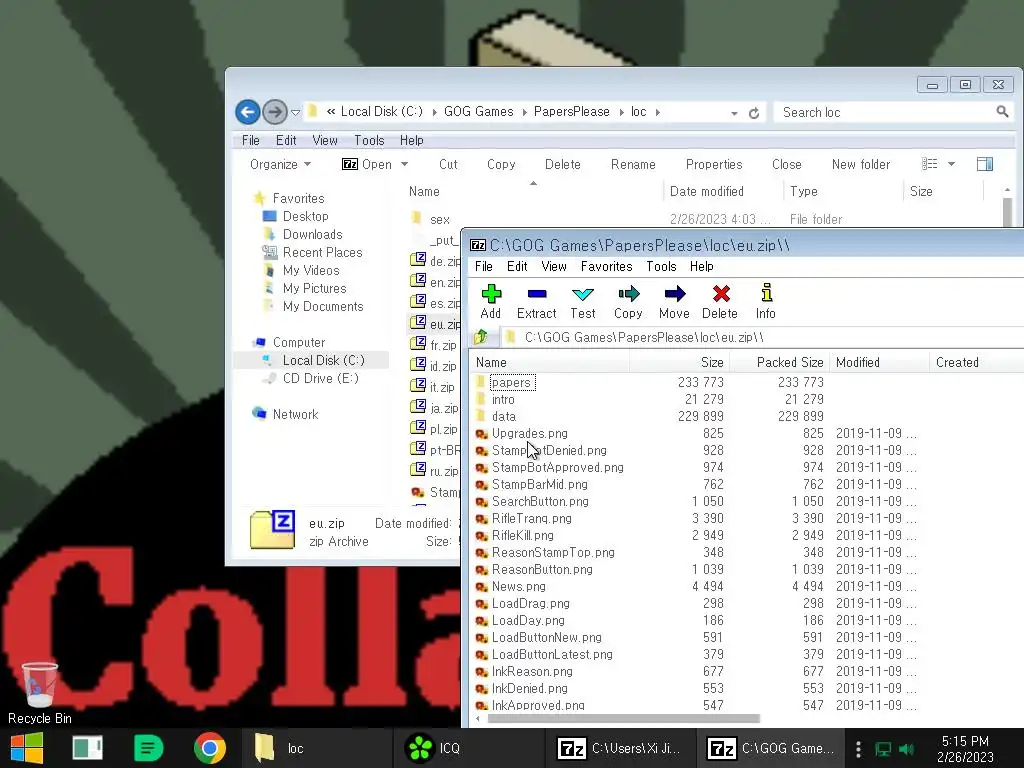Expand breadcrumb arrow after loc
Viewport: 1024px width, 768px height.
coord(658,112)
